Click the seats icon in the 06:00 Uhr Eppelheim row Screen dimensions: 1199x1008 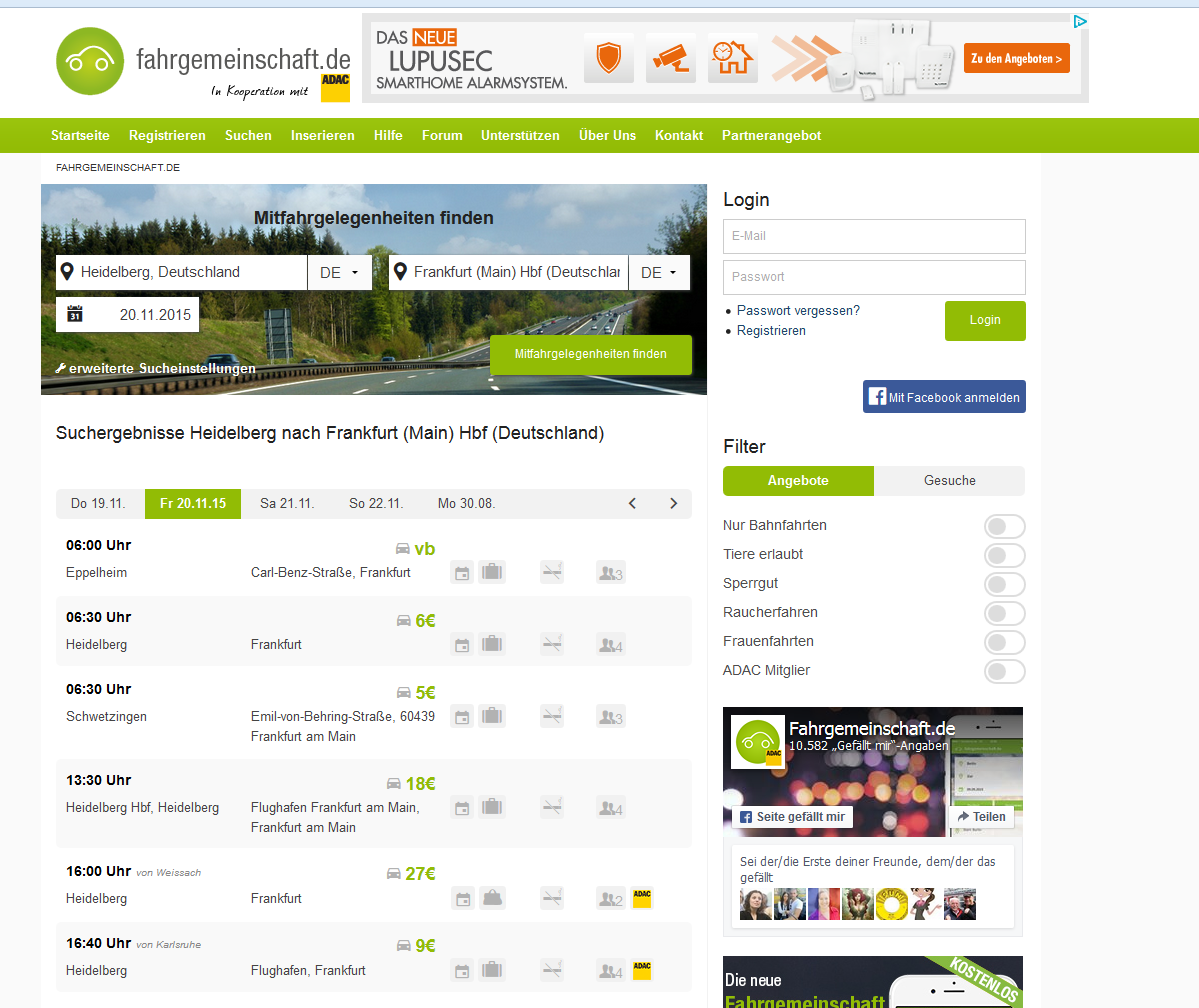click(611, 573)
